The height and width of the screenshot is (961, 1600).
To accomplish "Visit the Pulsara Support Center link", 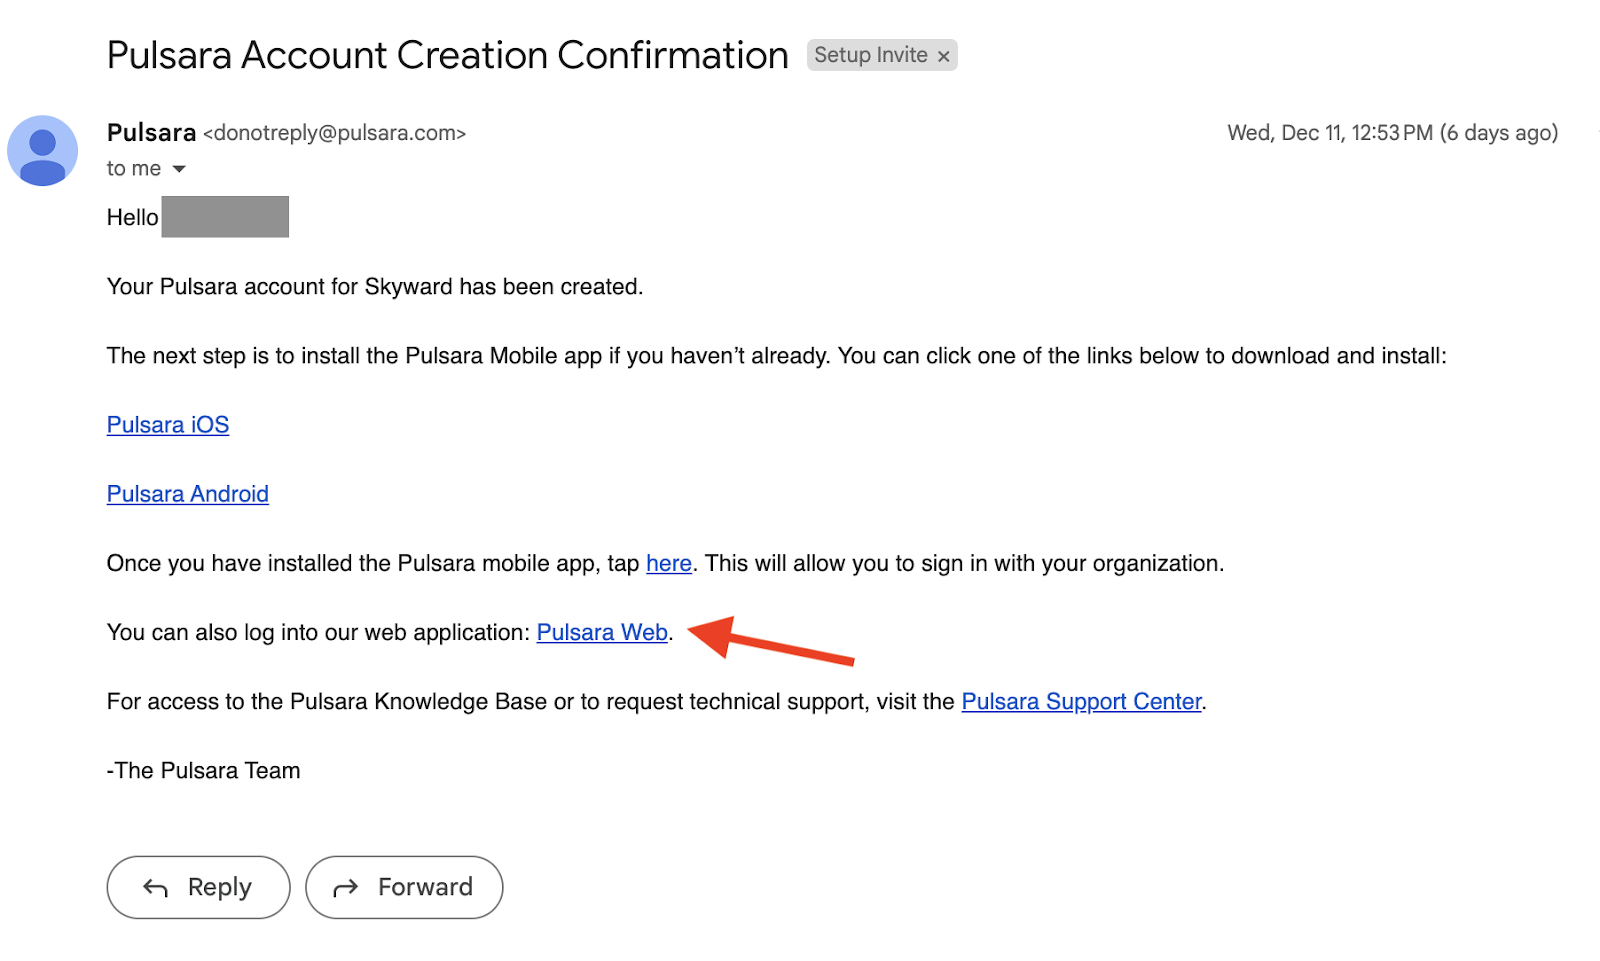I will 1081,701.
